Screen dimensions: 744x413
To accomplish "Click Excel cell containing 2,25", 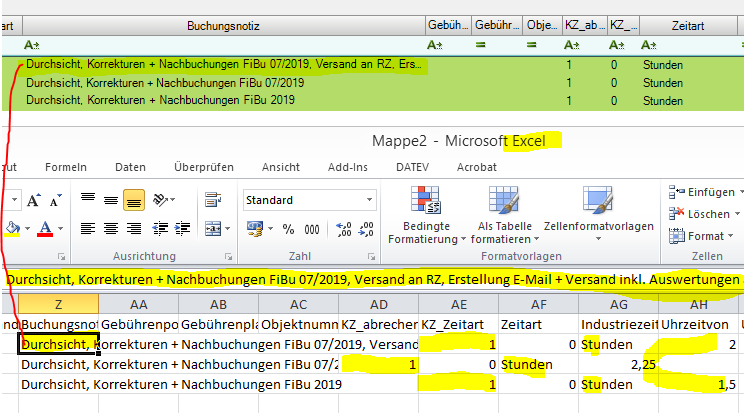I will pos(618,365).
